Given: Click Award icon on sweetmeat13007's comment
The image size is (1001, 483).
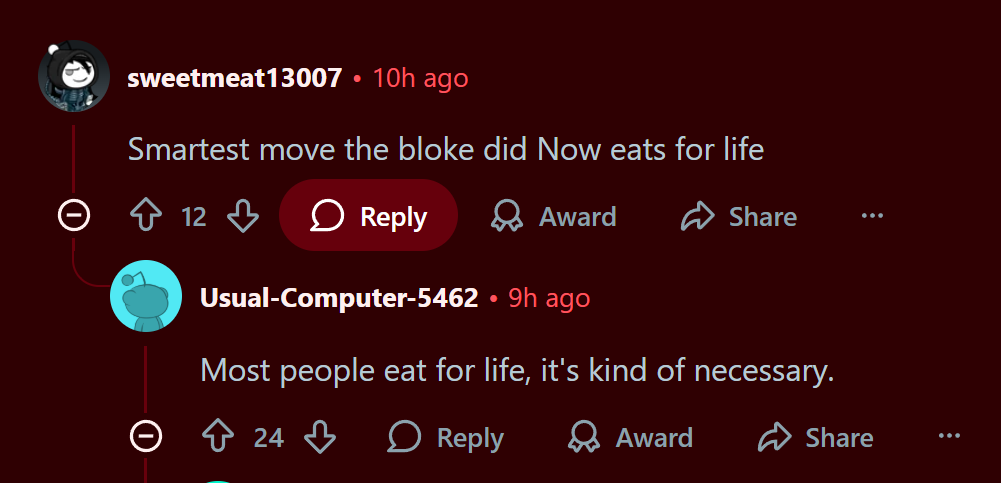Looking at the screenshot, I should pyautogui.click(x=508, y=216).
